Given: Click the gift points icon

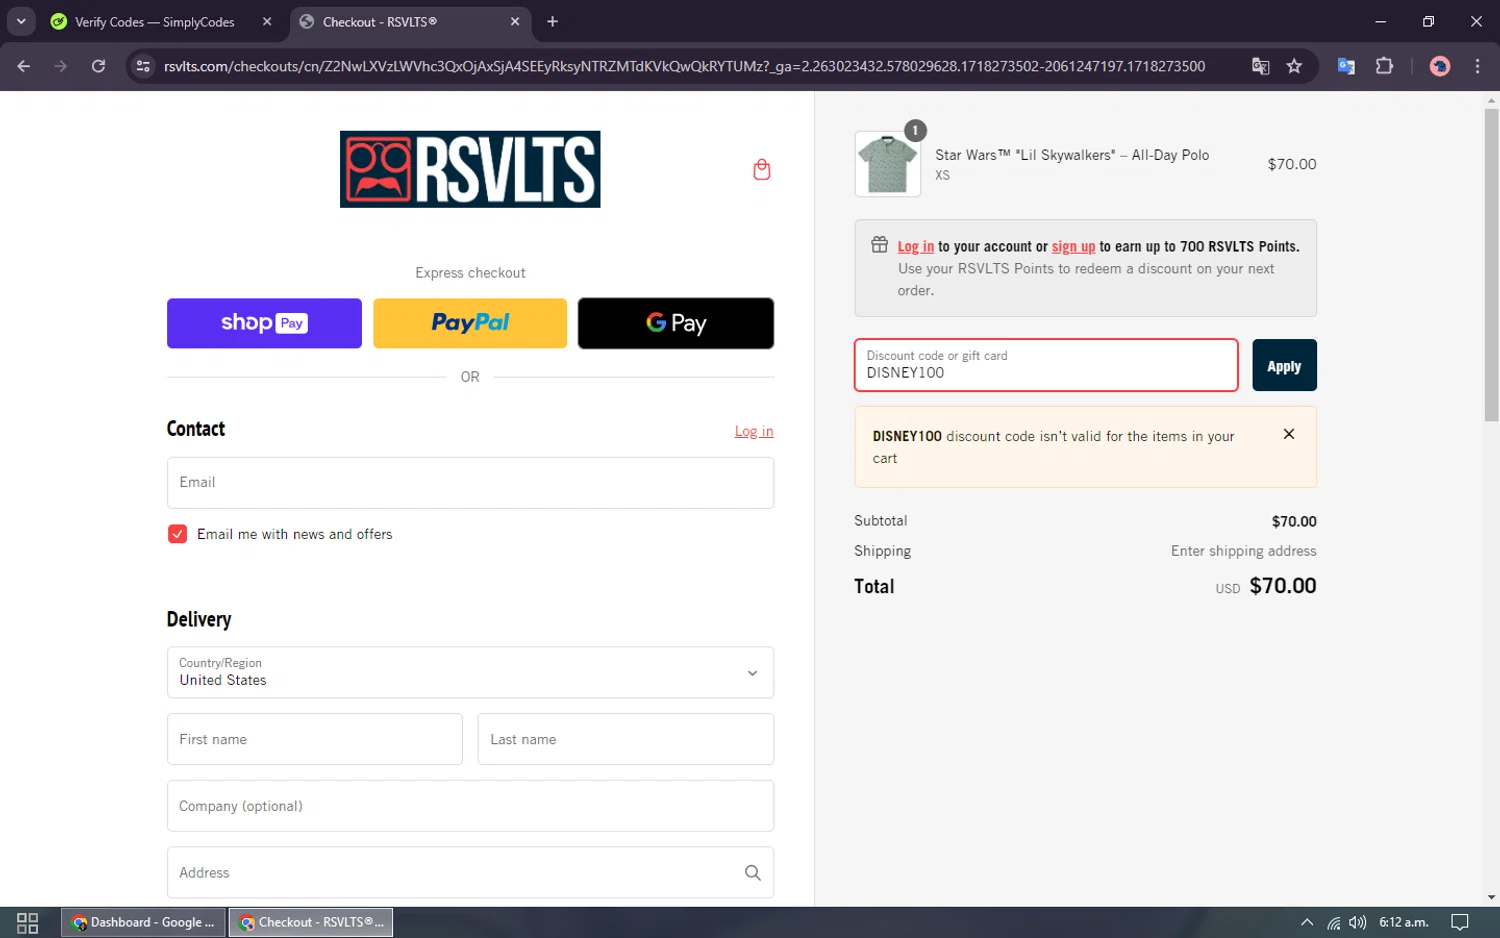Looking at the screenshot, I should coord(879,245).
